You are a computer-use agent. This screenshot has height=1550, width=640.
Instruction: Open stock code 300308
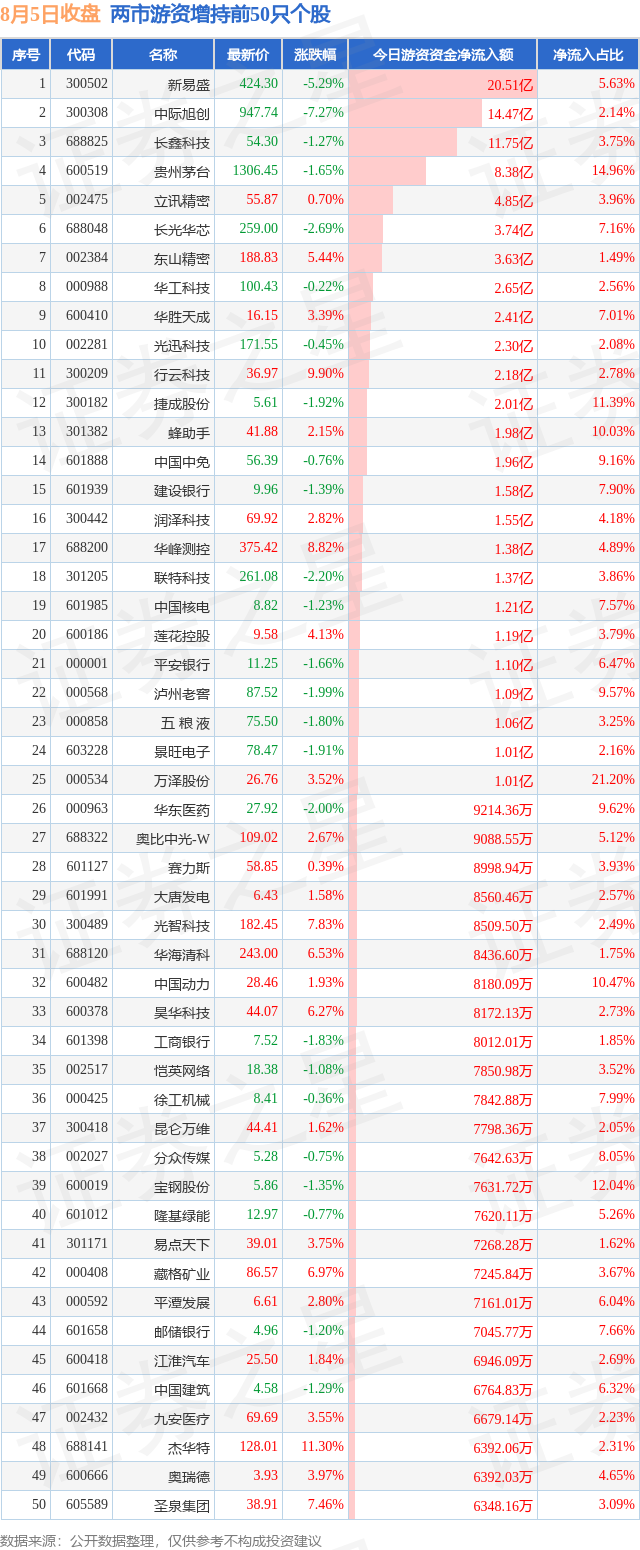click(x=87, y=113)
